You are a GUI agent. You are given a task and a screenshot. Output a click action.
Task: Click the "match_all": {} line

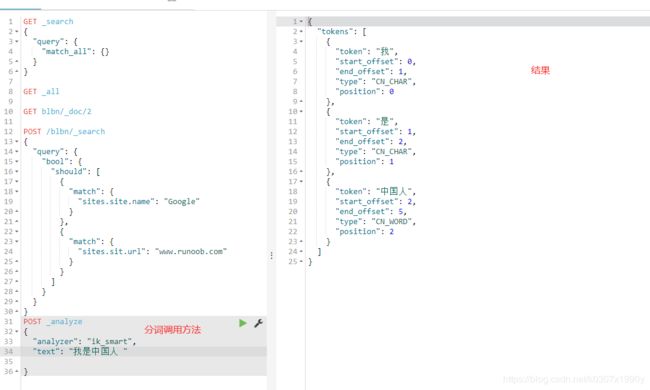tap(75, 51)
